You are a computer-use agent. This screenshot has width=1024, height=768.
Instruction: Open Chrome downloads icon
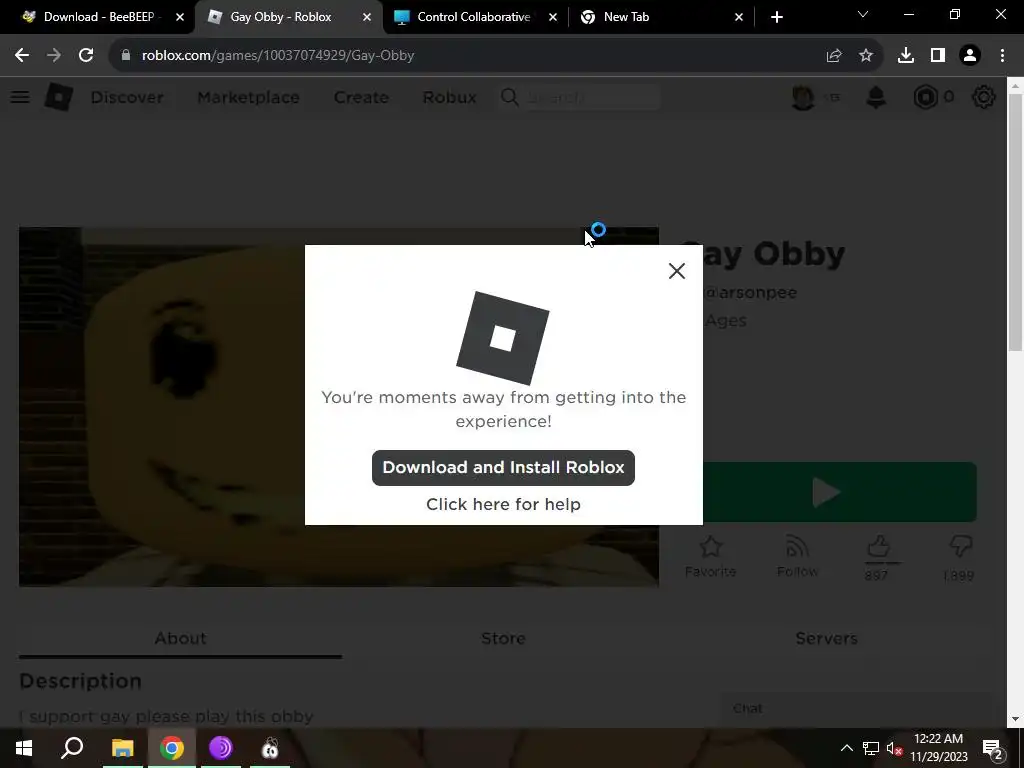(x=906, y=56)
